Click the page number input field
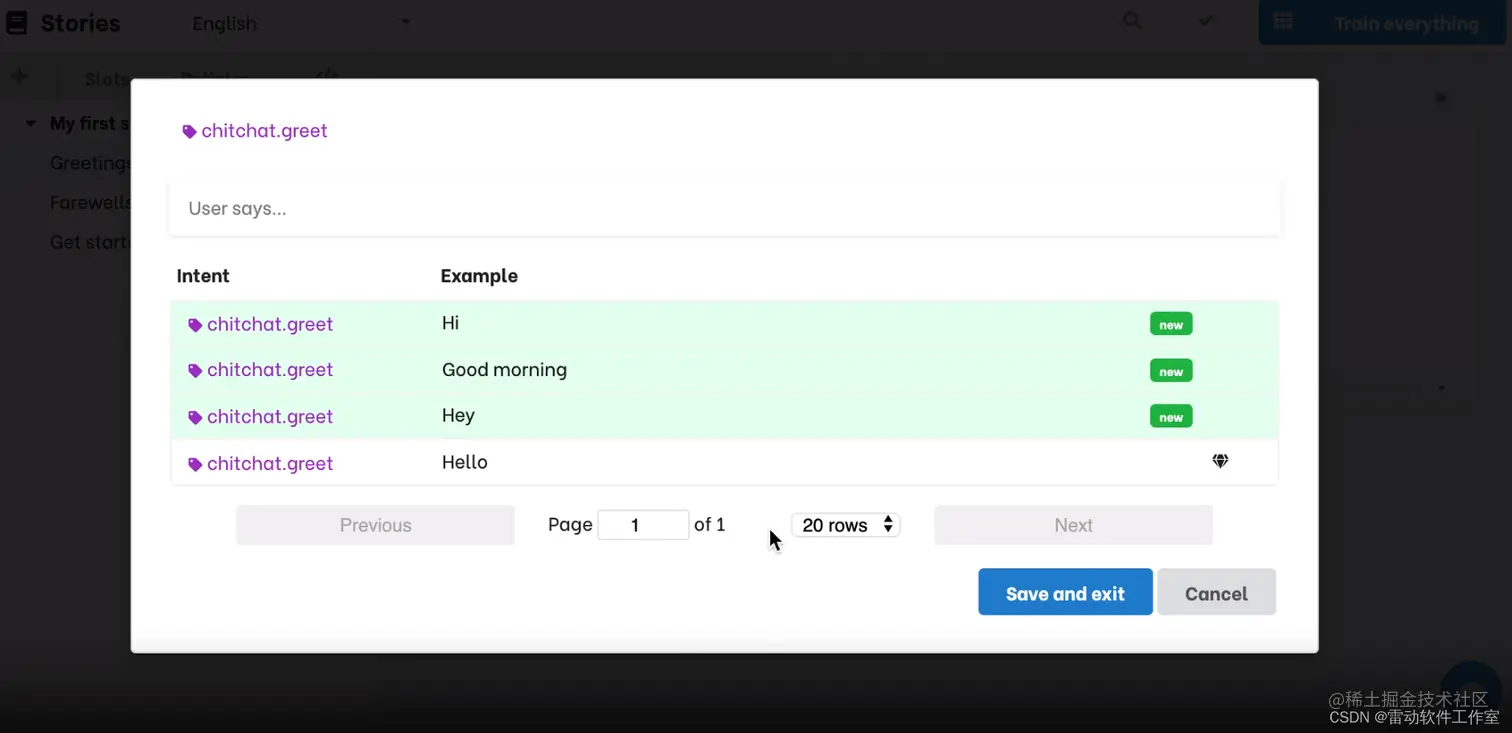The image size is (1512, 733). 643,525
